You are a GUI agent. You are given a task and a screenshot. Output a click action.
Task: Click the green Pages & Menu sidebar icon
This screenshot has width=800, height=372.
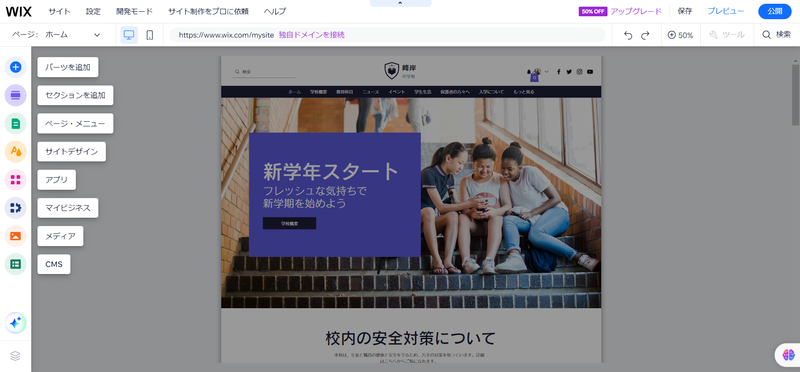pos(15,123)
